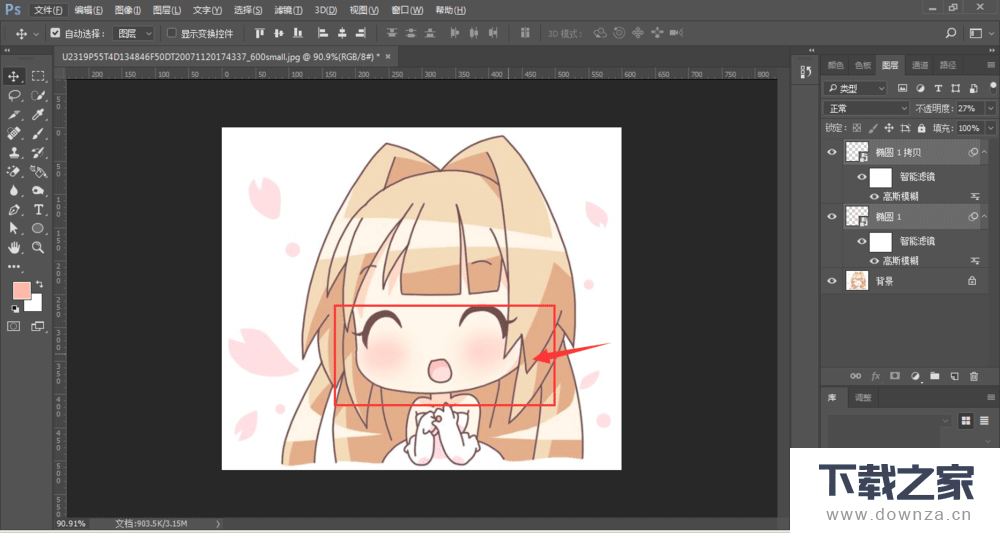Viewport: 1000px width, 533px height.
Task: Open the opacity slider dropdown arrow
Action: (990, 108)
